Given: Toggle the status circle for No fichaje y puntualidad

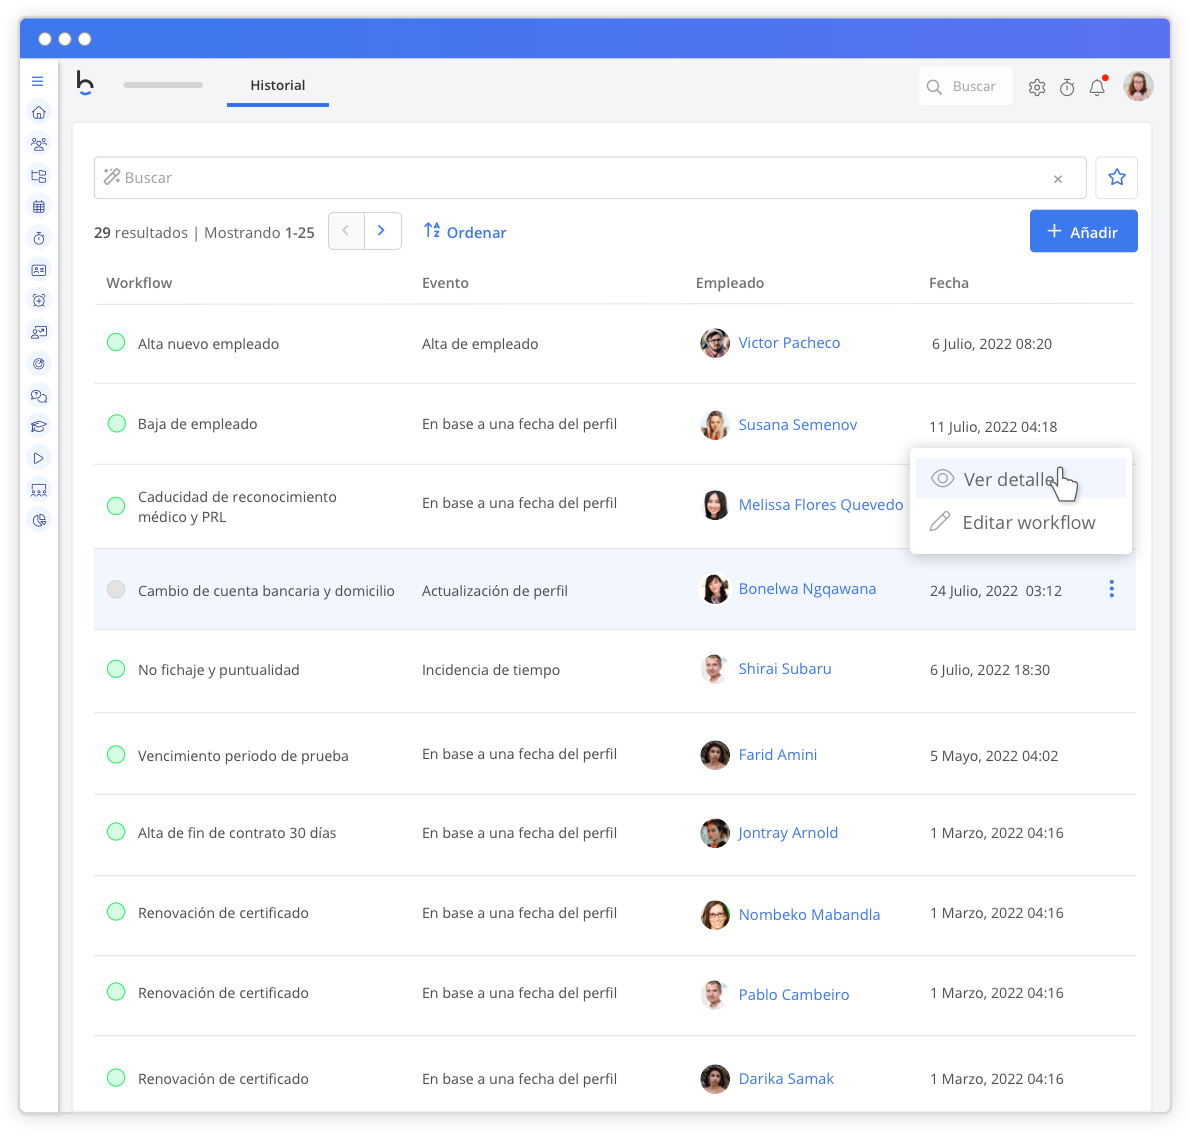Looking at the screenshot, I should (x=116, y=670).
